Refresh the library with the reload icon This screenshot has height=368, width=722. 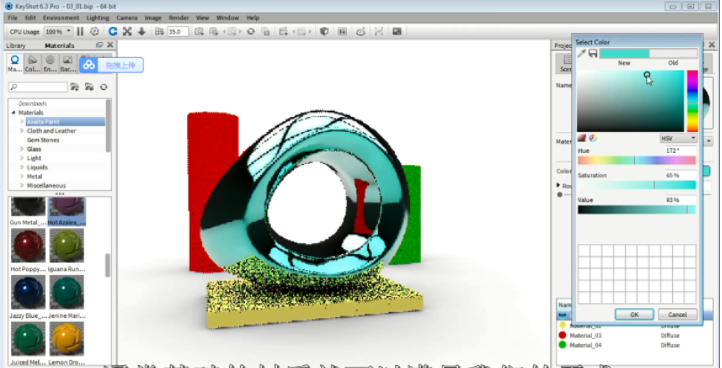(x=104, y=87)
